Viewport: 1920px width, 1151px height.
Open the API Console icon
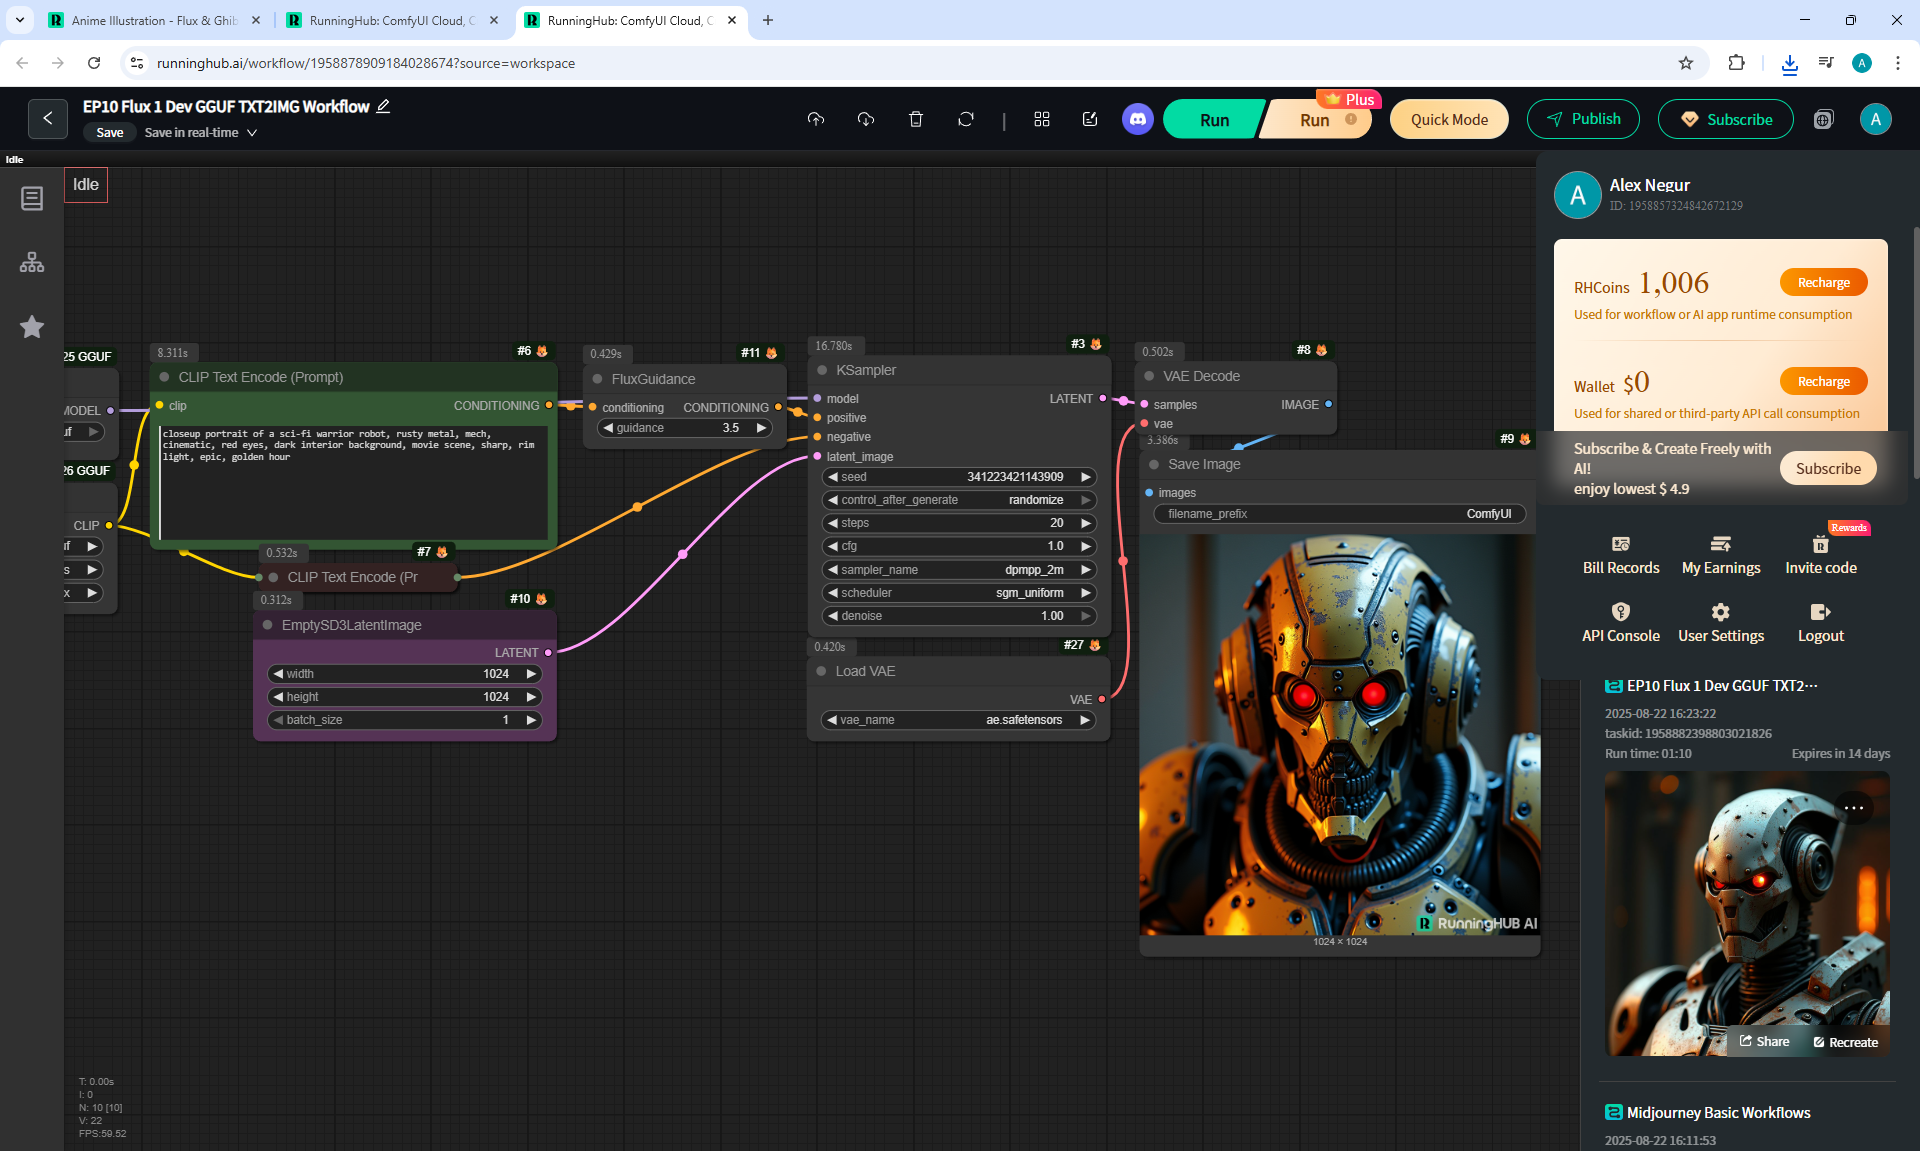click(1620, 612)
